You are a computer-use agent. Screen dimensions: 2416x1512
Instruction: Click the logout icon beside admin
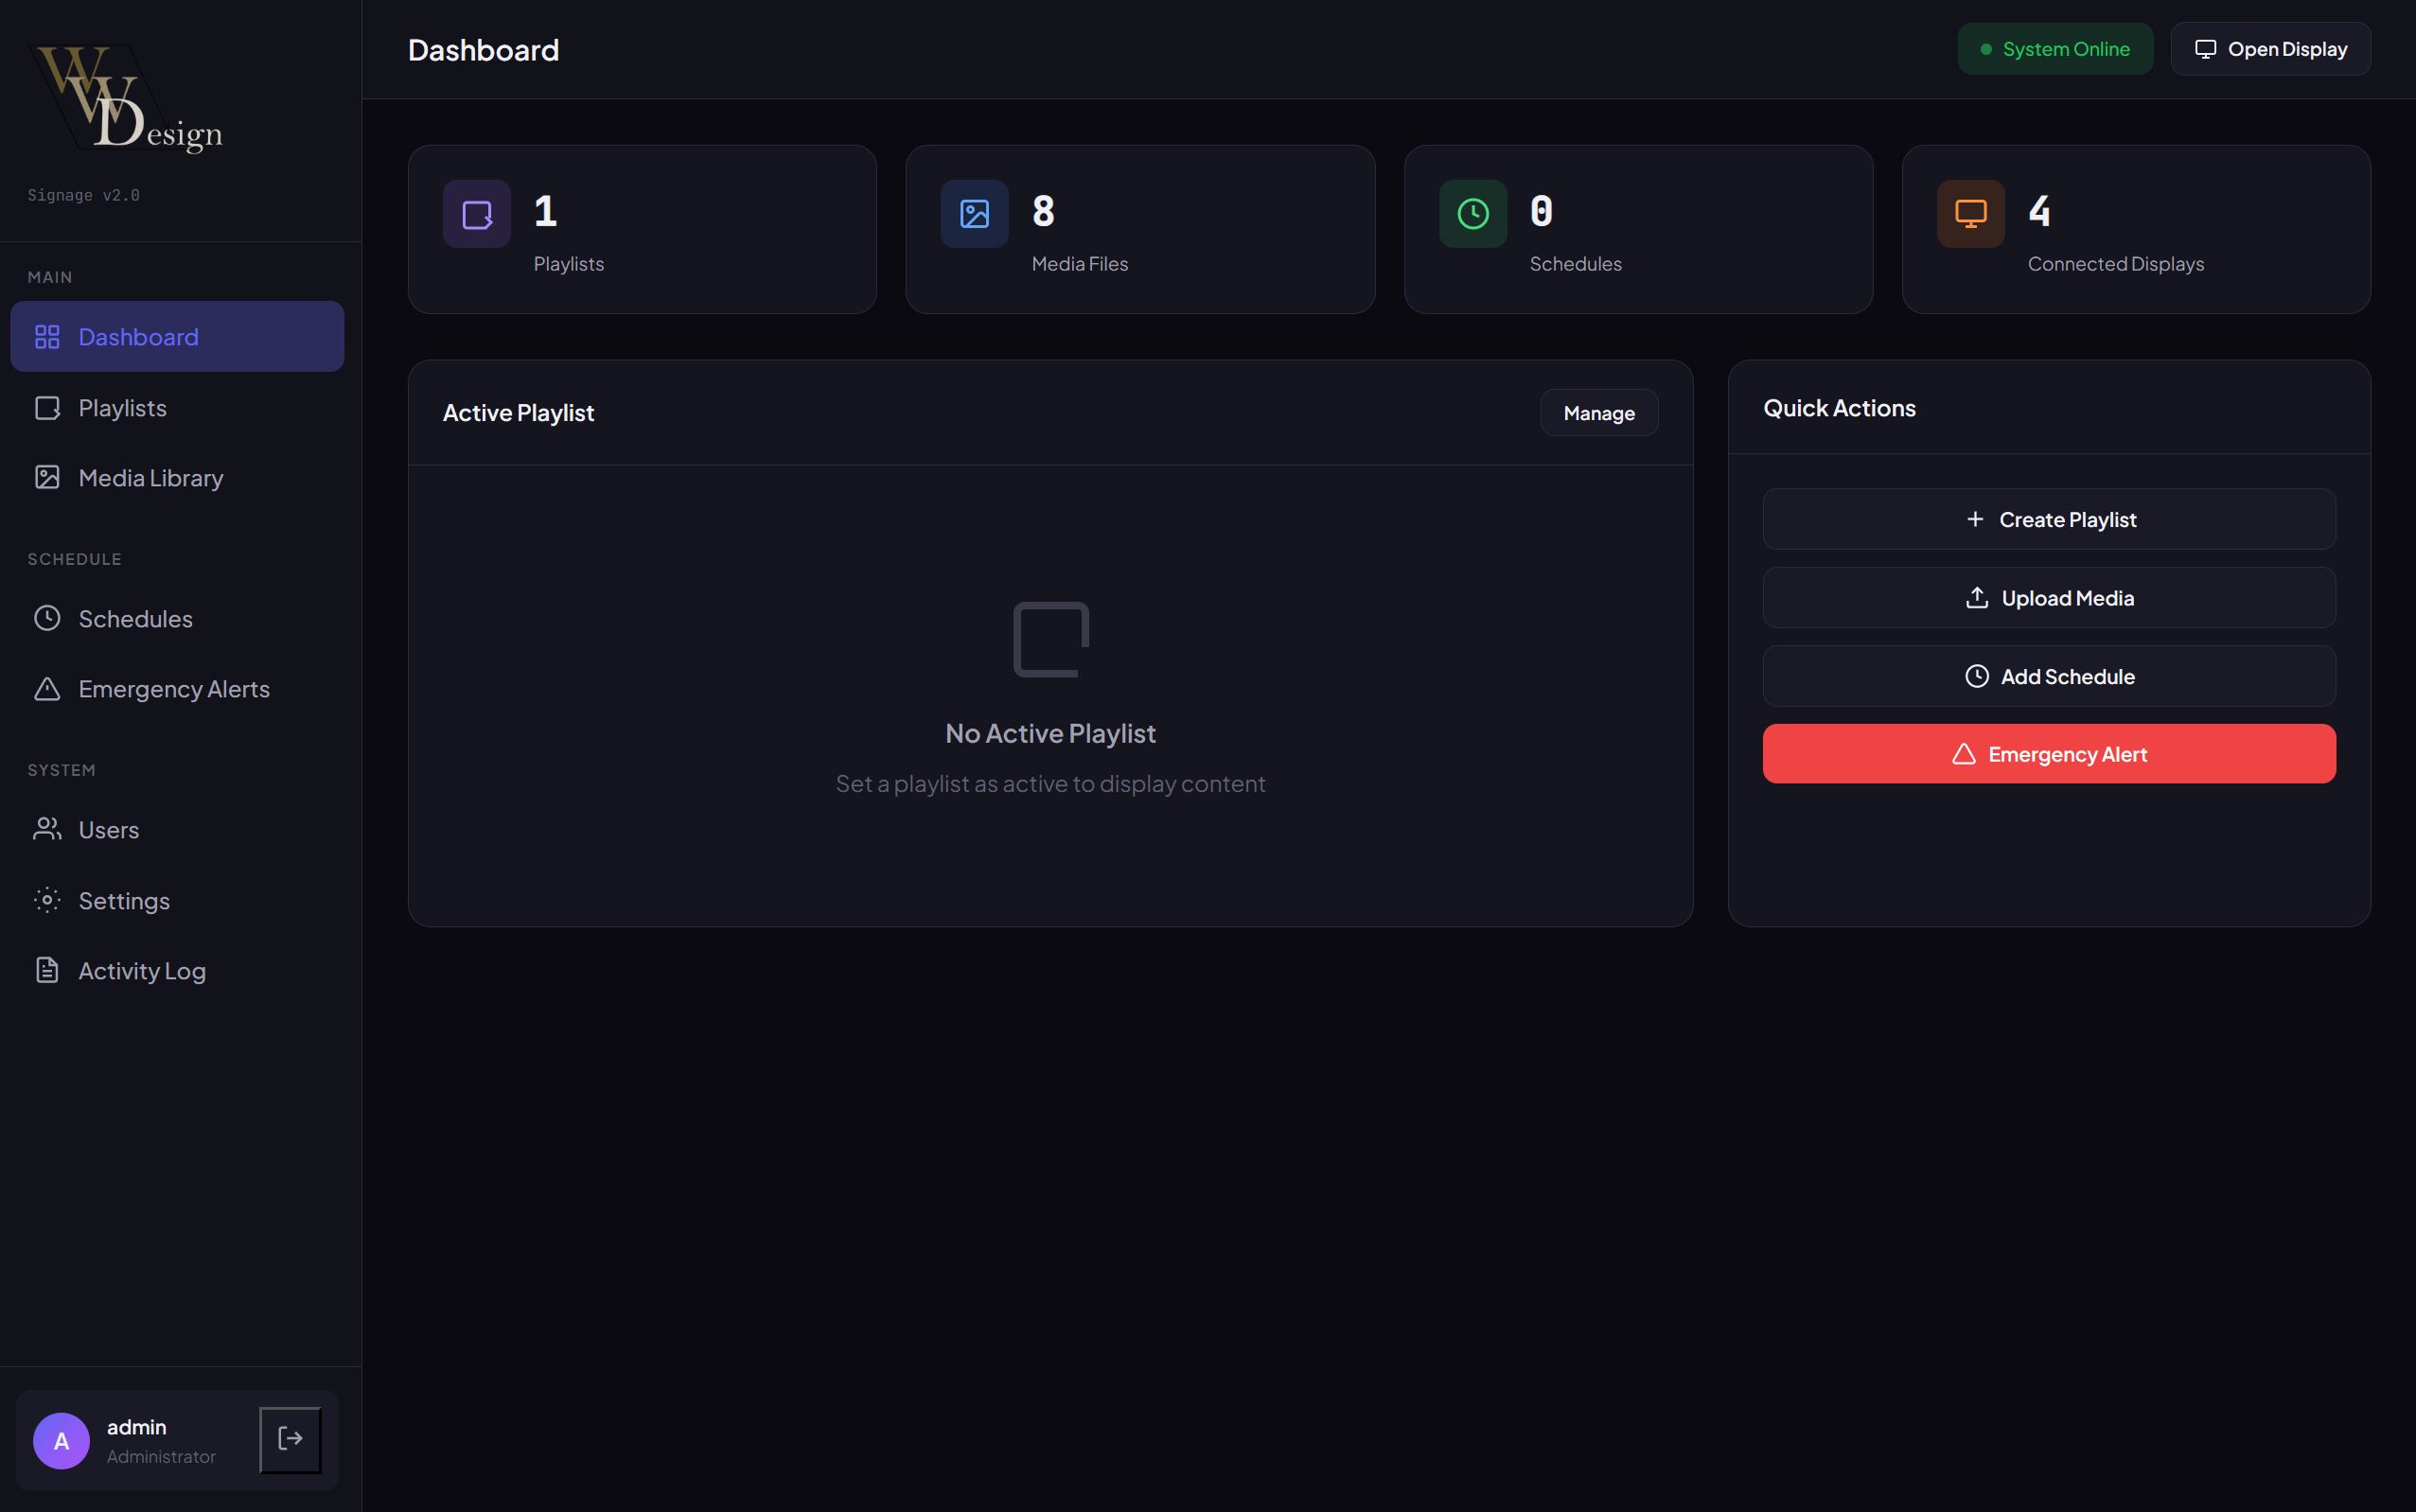coord(290,1439)
